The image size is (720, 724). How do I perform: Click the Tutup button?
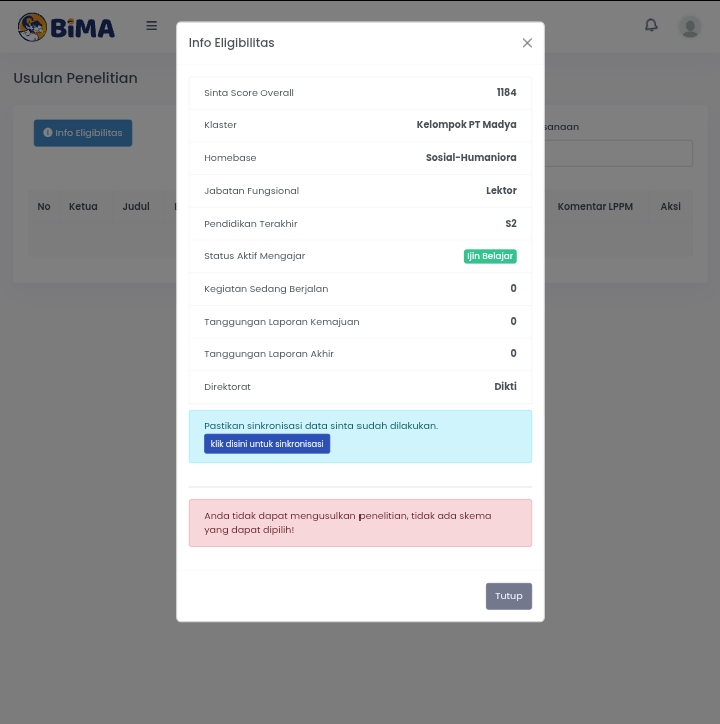pyautogui.click(x=508, y=596)
